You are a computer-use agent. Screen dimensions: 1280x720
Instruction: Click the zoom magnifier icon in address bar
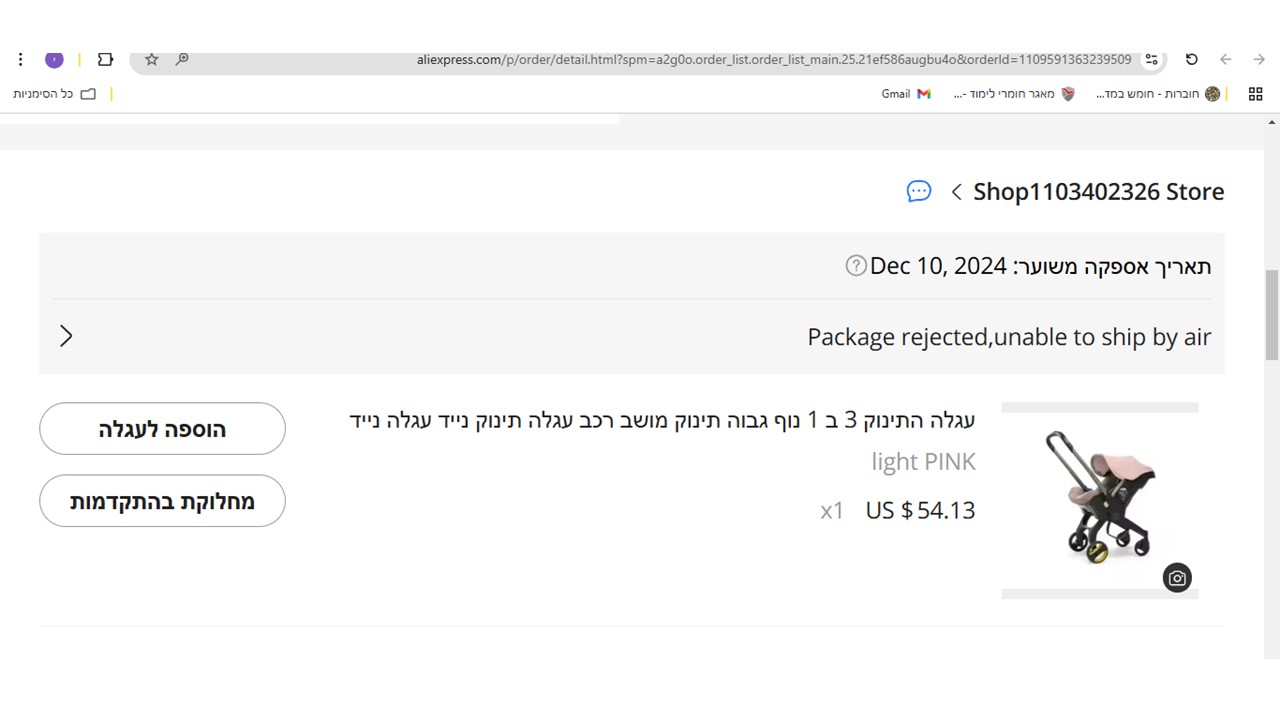click(x=182, y=60)
